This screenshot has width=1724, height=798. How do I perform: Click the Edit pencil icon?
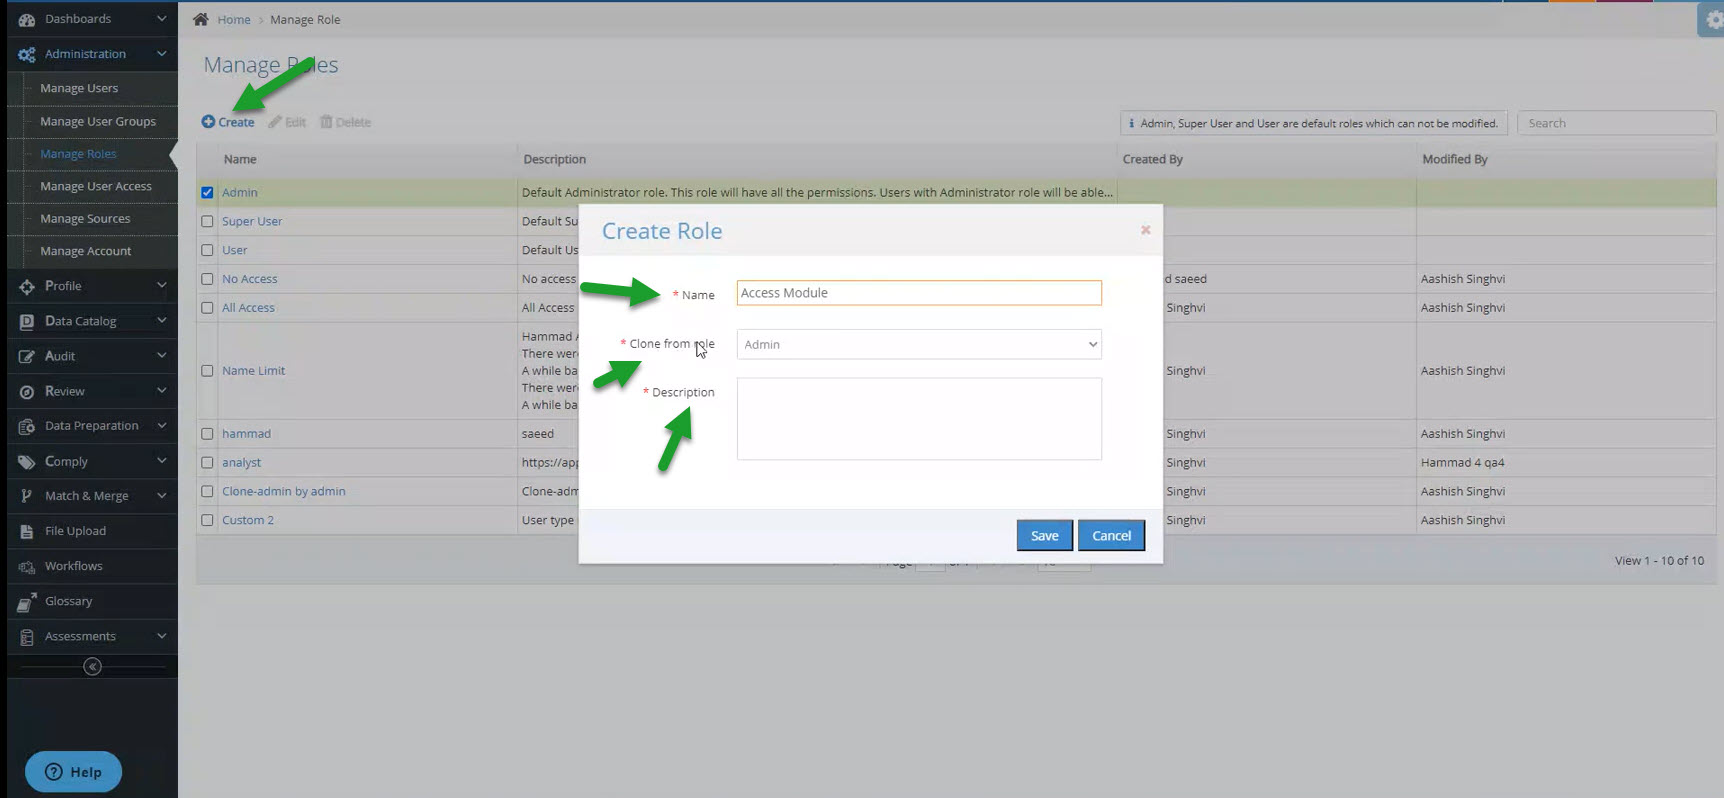coord(275,122)
